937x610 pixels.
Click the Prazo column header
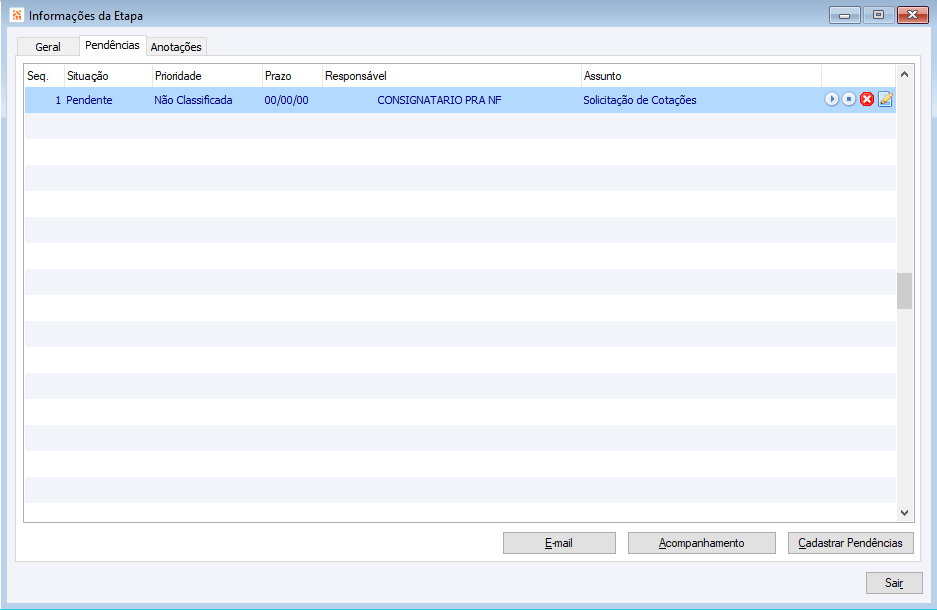tap(293, 76)
